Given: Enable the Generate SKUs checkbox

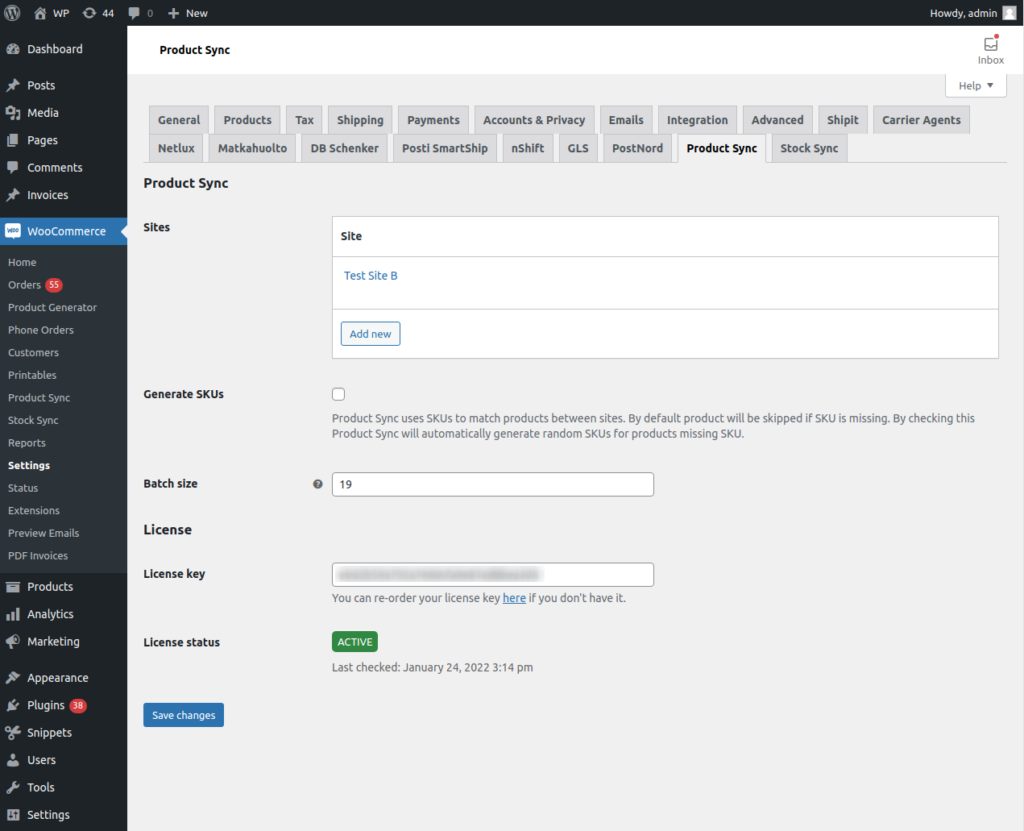Looking at the screenshot, I should click(338, 394).
